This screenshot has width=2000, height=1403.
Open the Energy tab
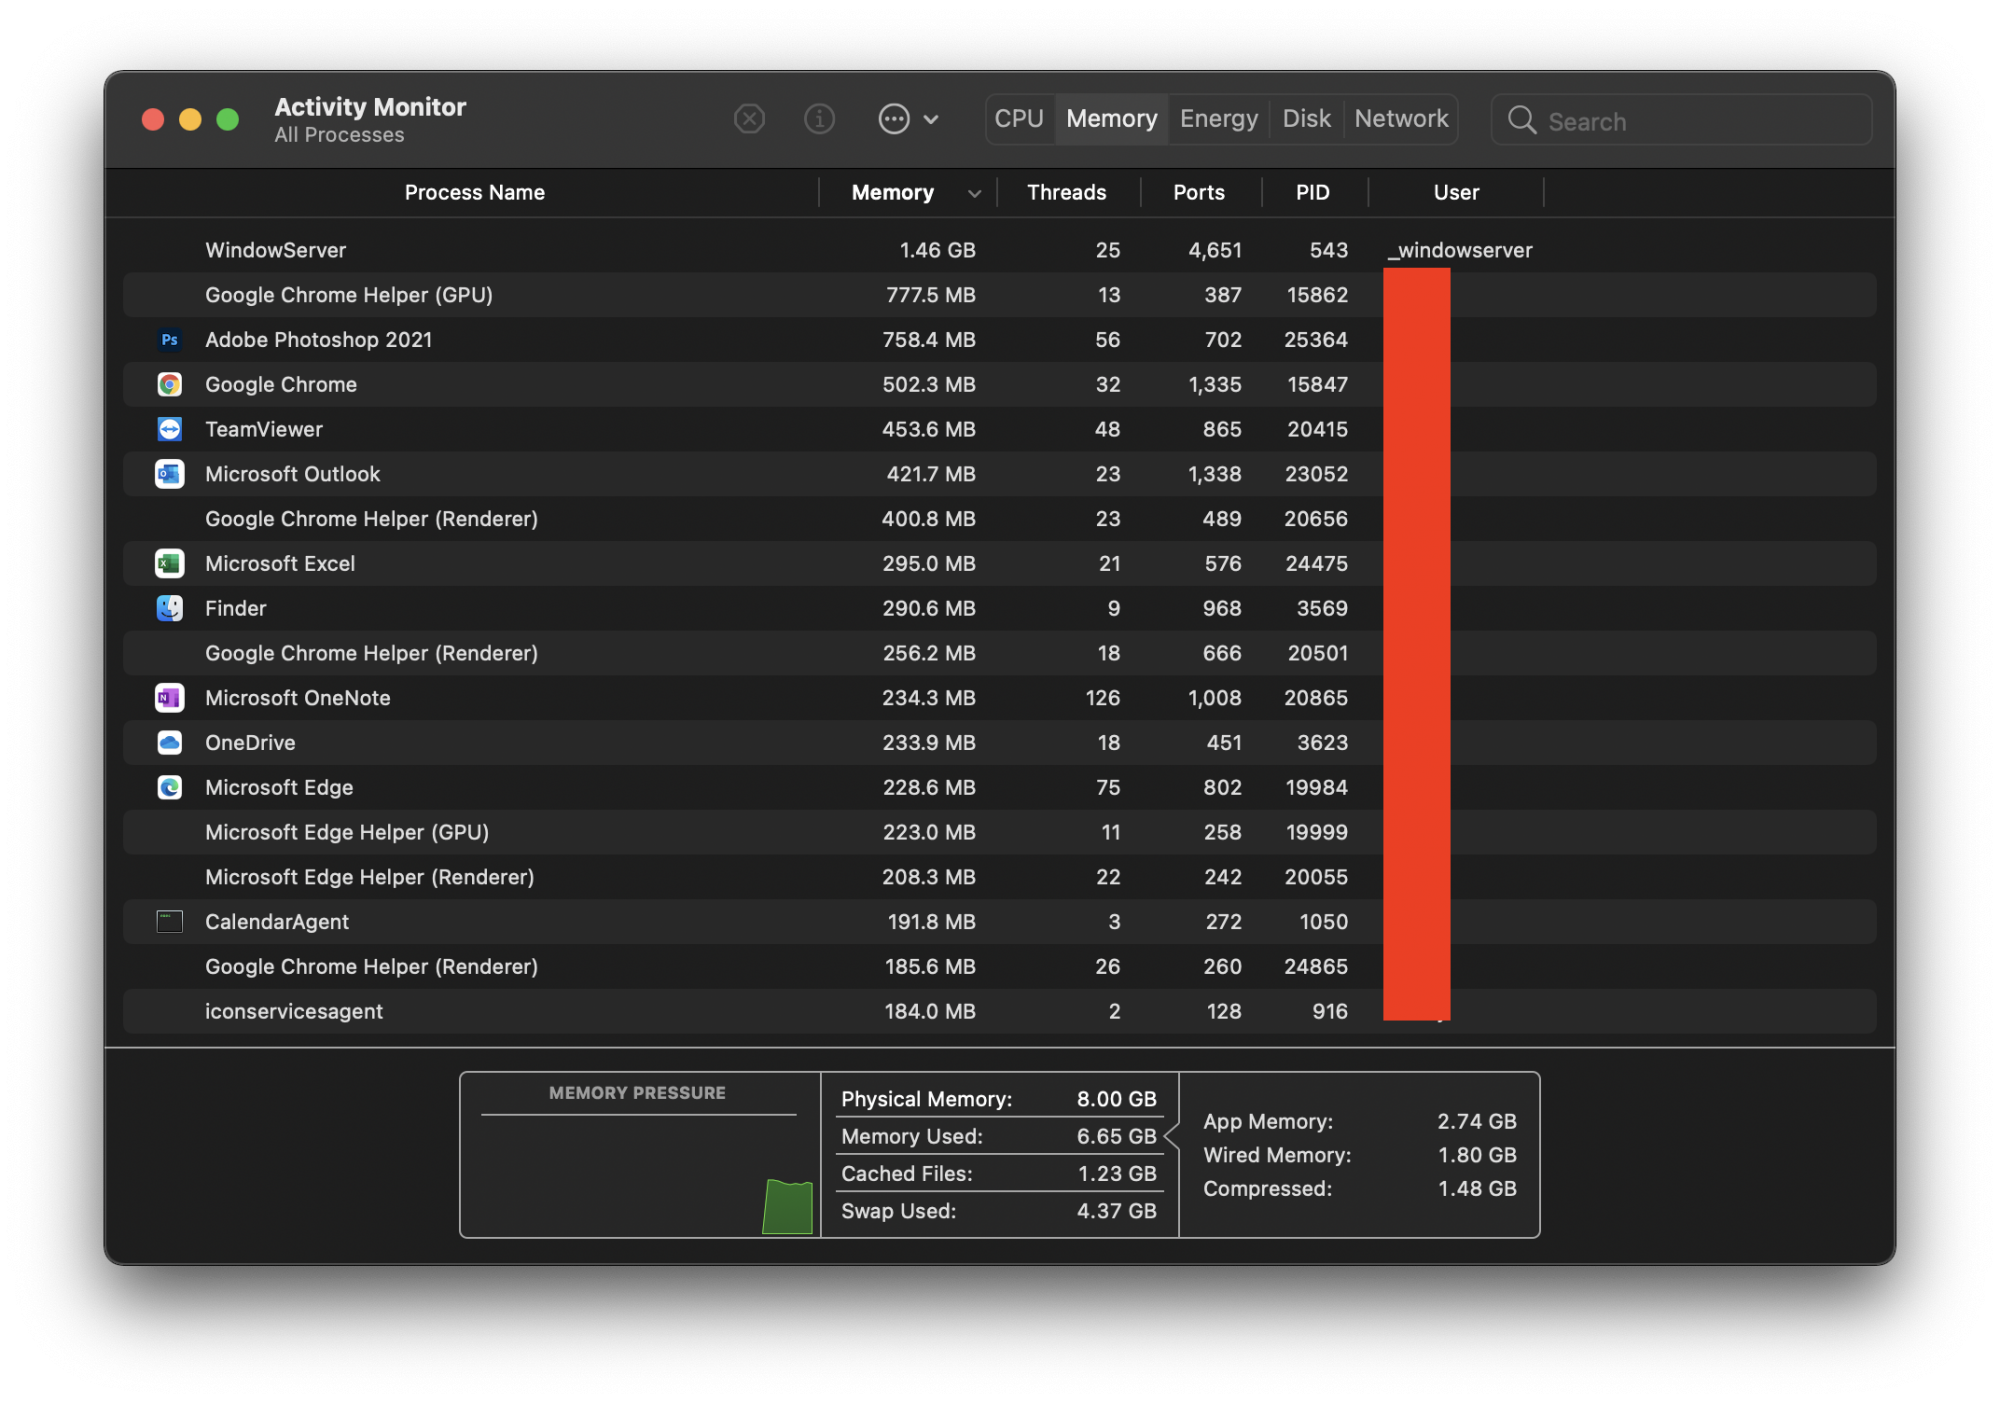(x=1218, y=119)
